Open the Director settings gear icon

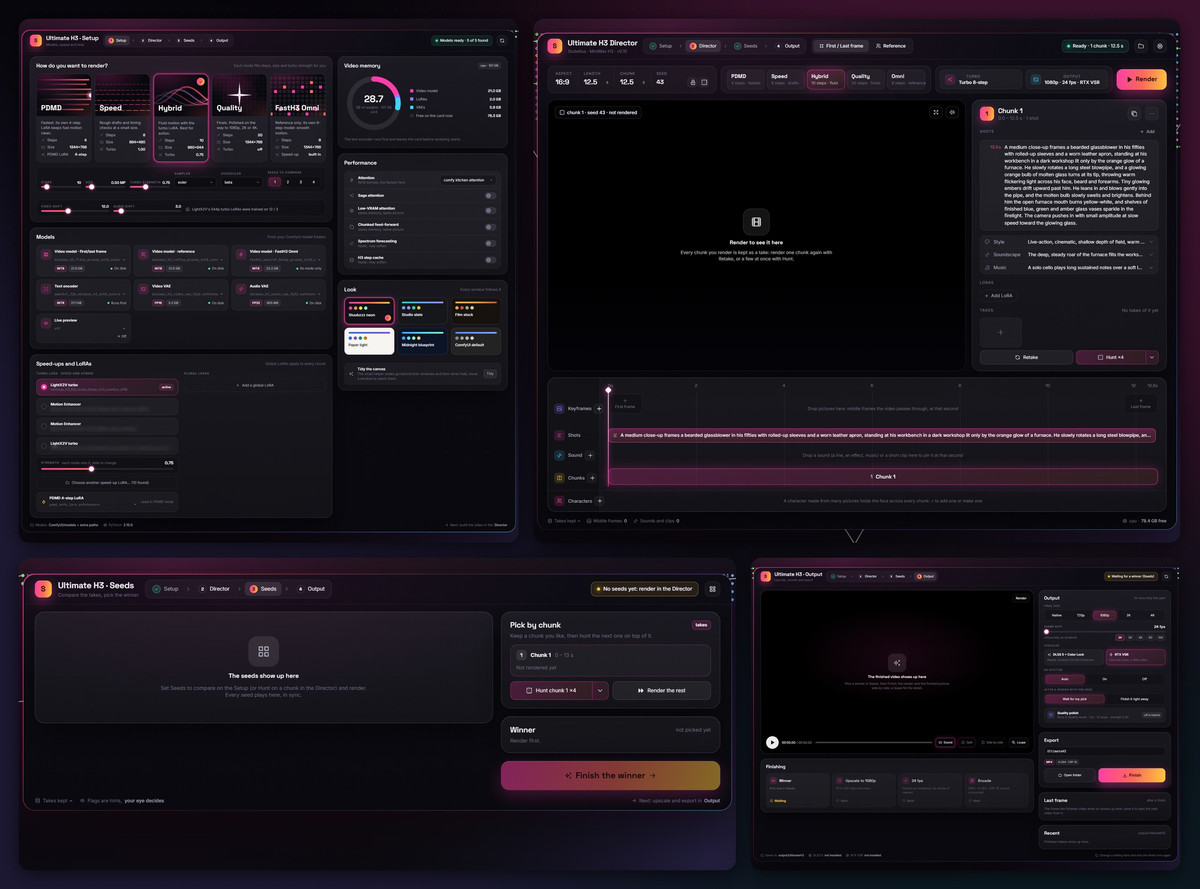1160,46
